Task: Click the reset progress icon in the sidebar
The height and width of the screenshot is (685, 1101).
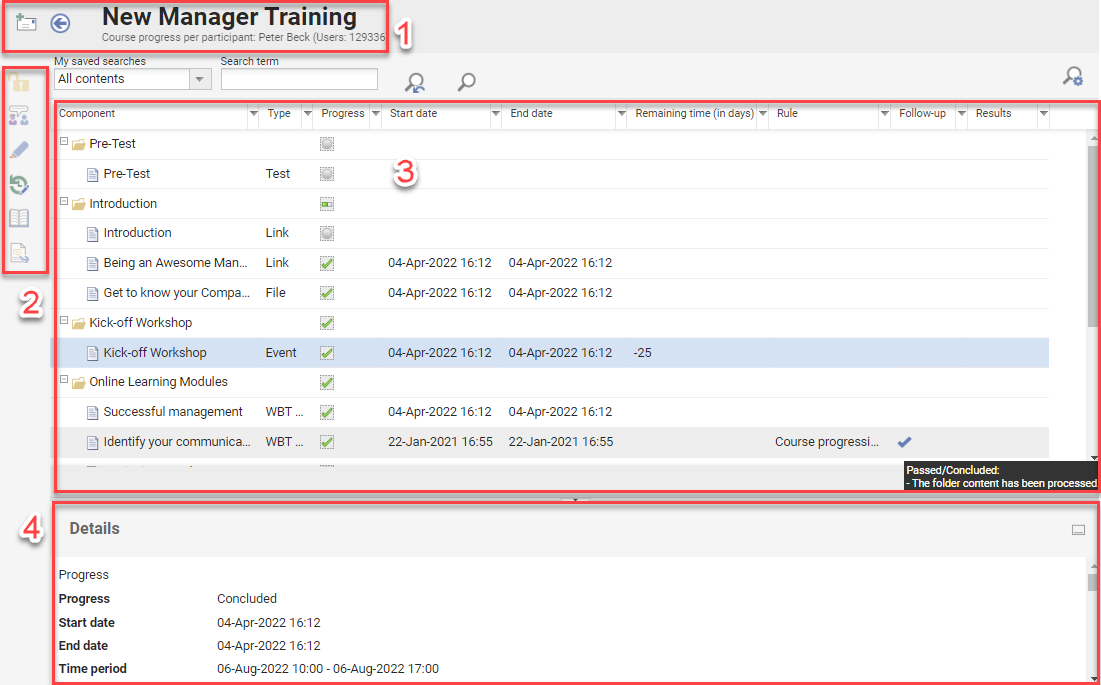Action: coord(19,185)
